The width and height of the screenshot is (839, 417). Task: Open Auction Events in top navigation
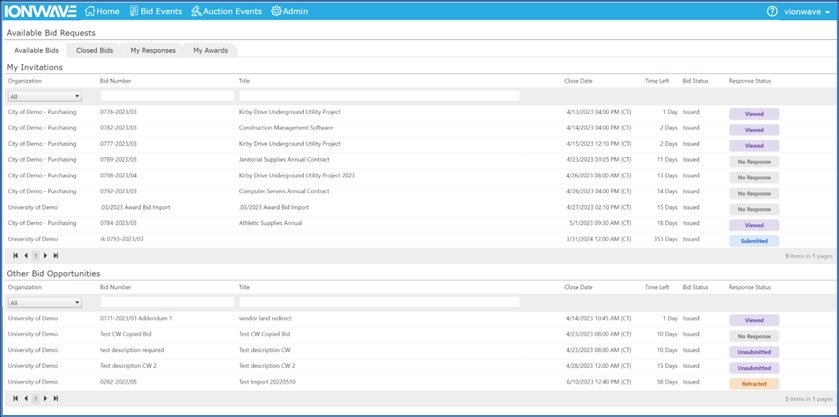227,11
